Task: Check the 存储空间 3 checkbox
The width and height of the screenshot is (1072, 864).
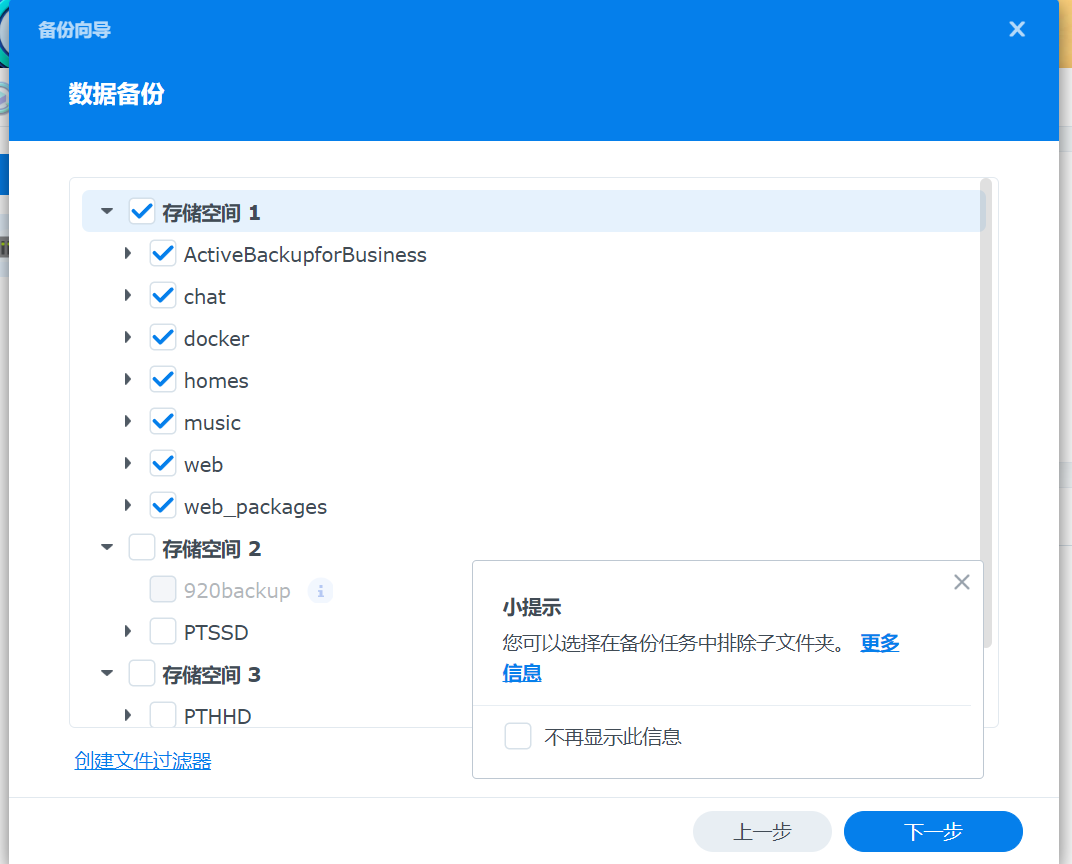Action: 142,673
